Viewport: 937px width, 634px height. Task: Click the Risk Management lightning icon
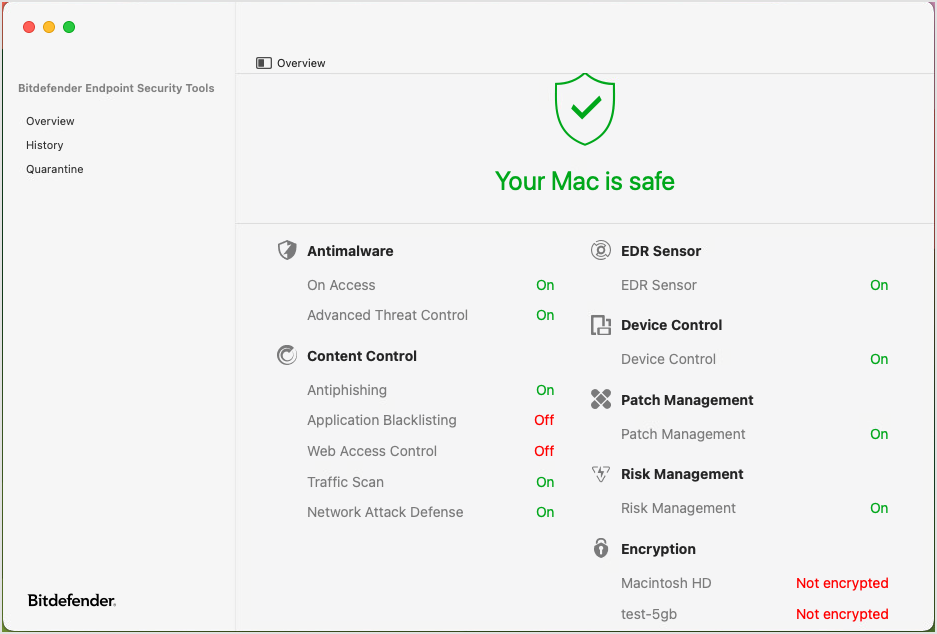(x=601, y=474)
